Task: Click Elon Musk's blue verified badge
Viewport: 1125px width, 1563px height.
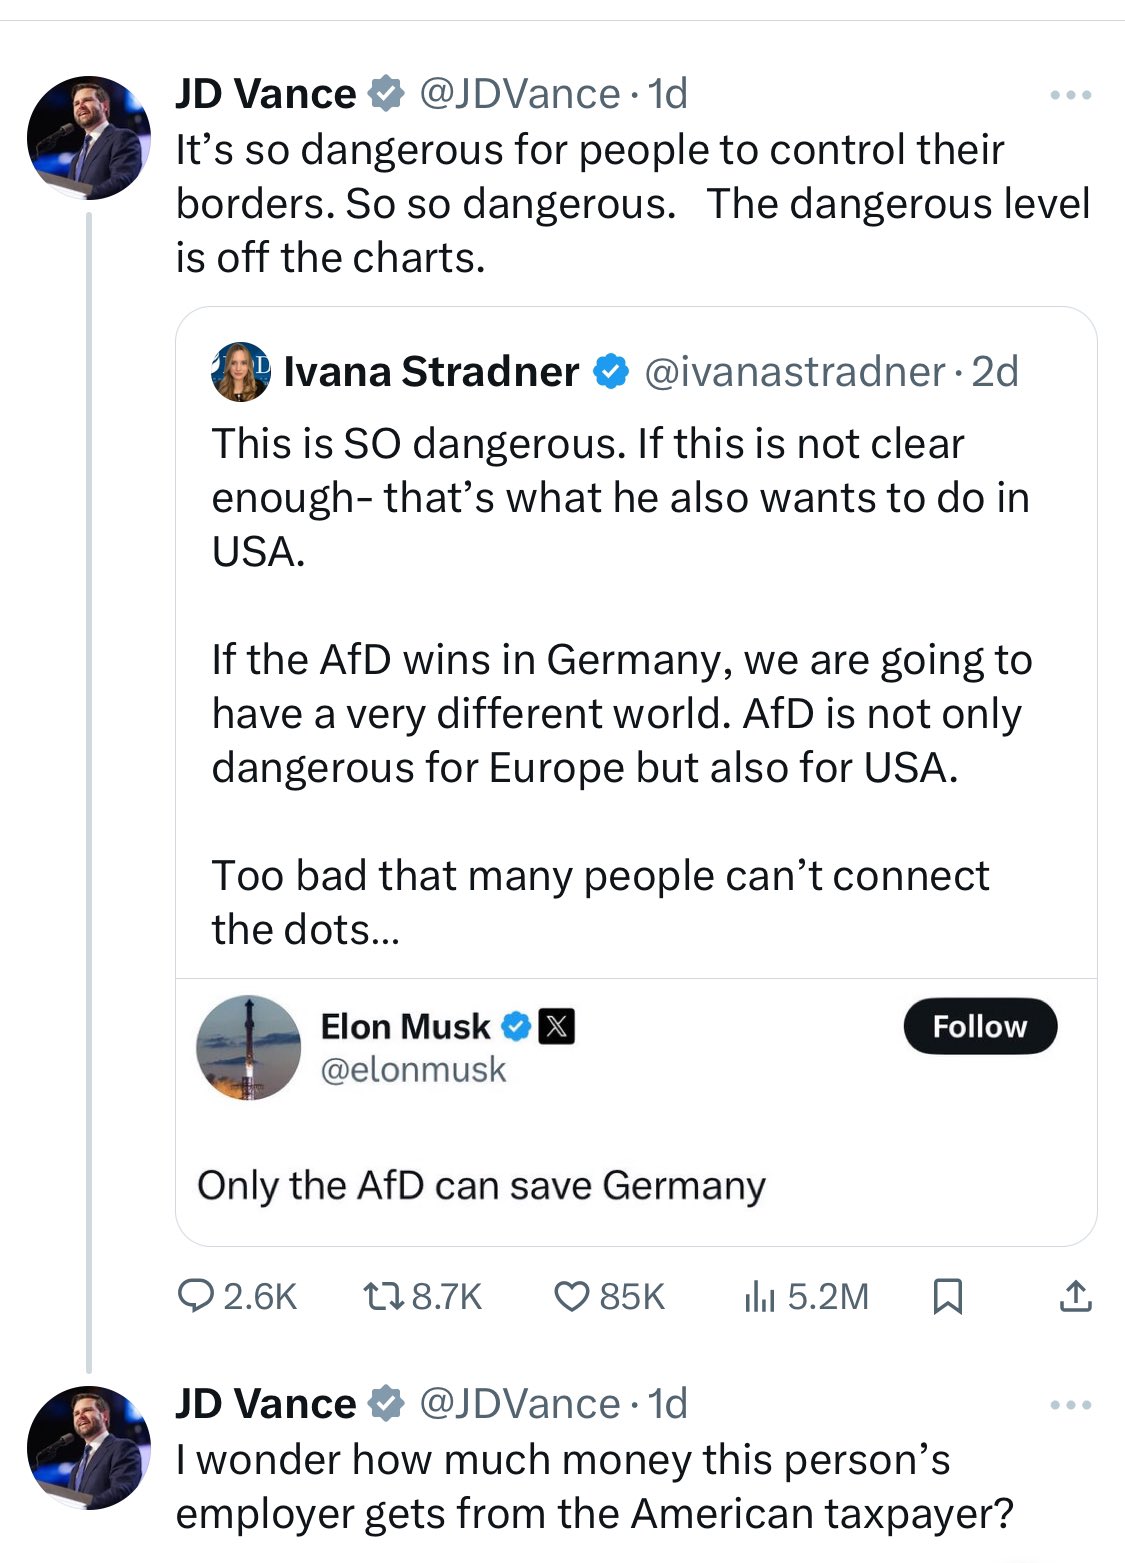Action: [x=515, y=1026]
